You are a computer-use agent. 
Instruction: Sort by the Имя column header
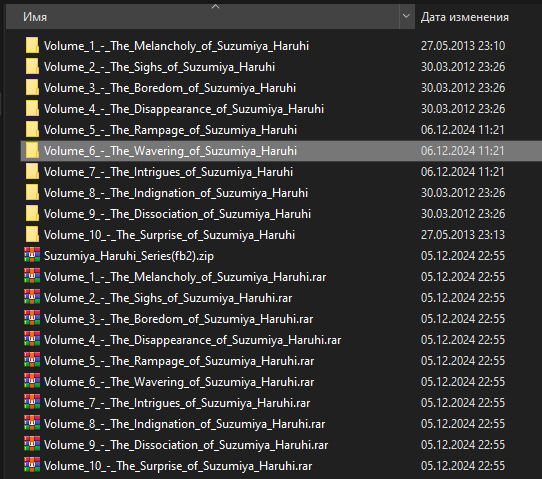203,17
